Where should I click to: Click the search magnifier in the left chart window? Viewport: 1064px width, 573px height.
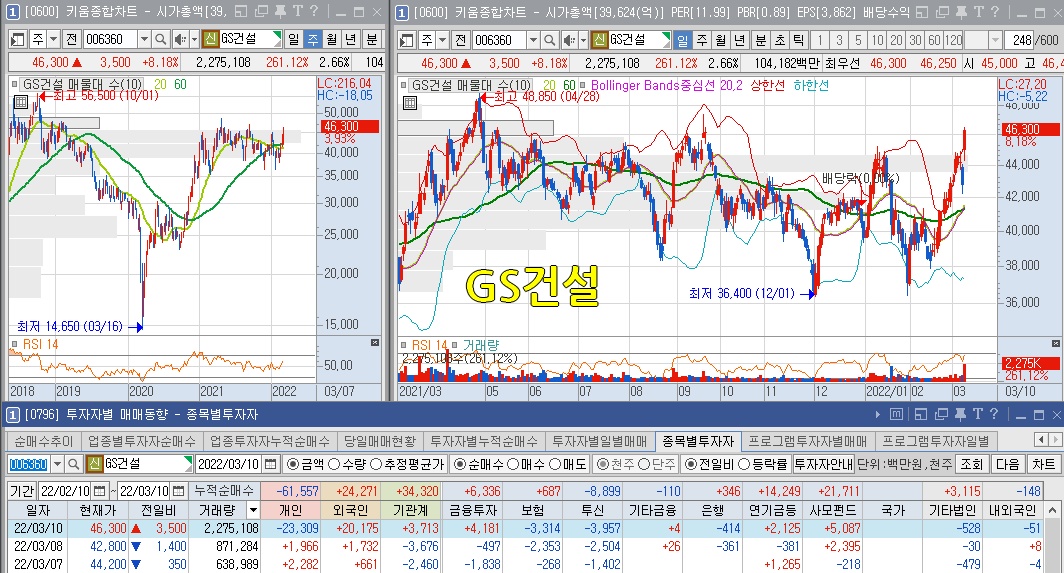point(160,39)
